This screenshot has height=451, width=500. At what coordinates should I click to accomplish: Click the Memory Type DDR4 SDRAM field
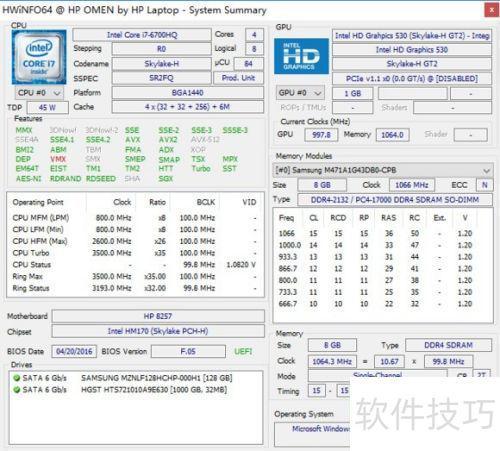point(448,345)
